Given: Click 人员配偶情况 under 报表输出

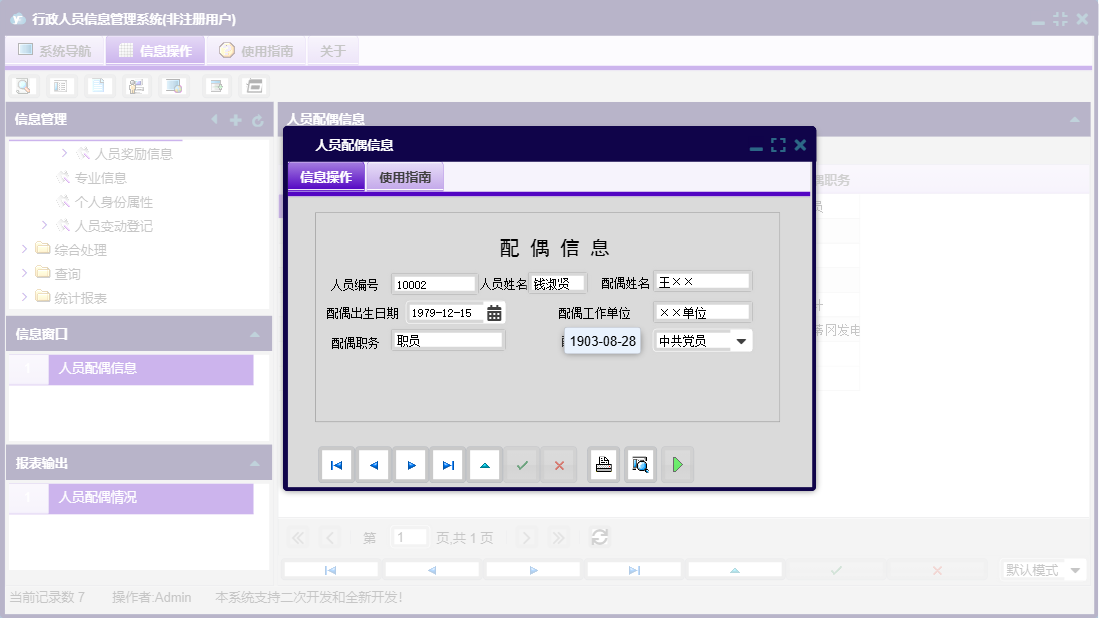Looking at the screenshot, I should pyautogui.click(x=98, y=497).
